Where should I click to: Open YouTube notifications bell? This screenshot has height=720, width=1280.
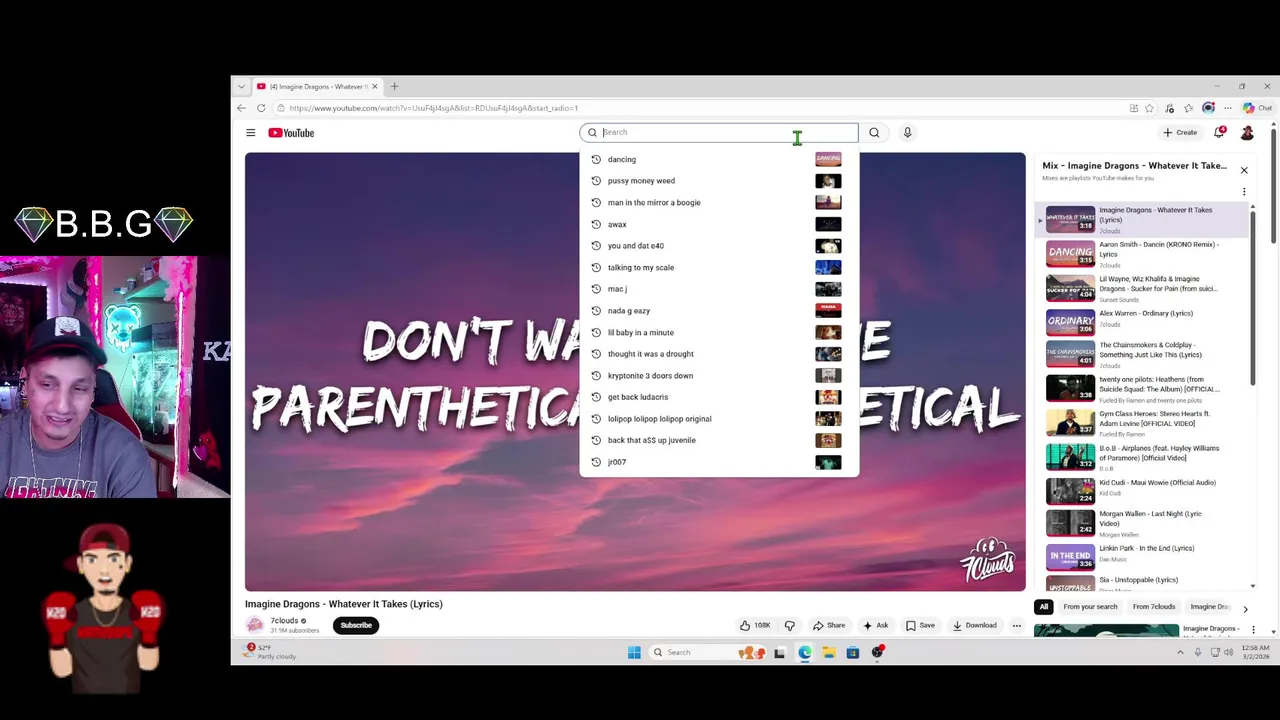(1219, 132)
